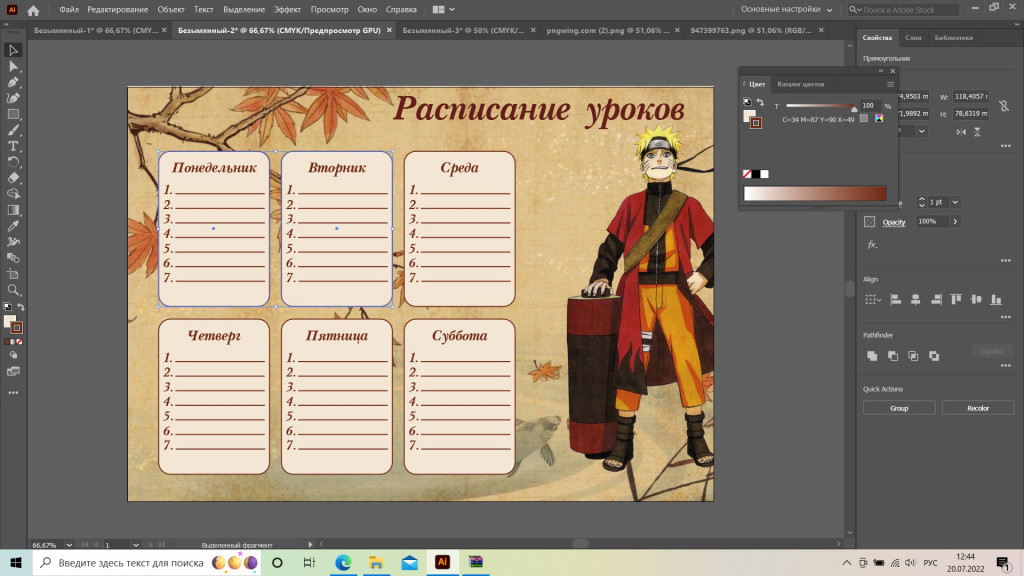Switch to the Безымянный-3 document tab

(463, 30)
